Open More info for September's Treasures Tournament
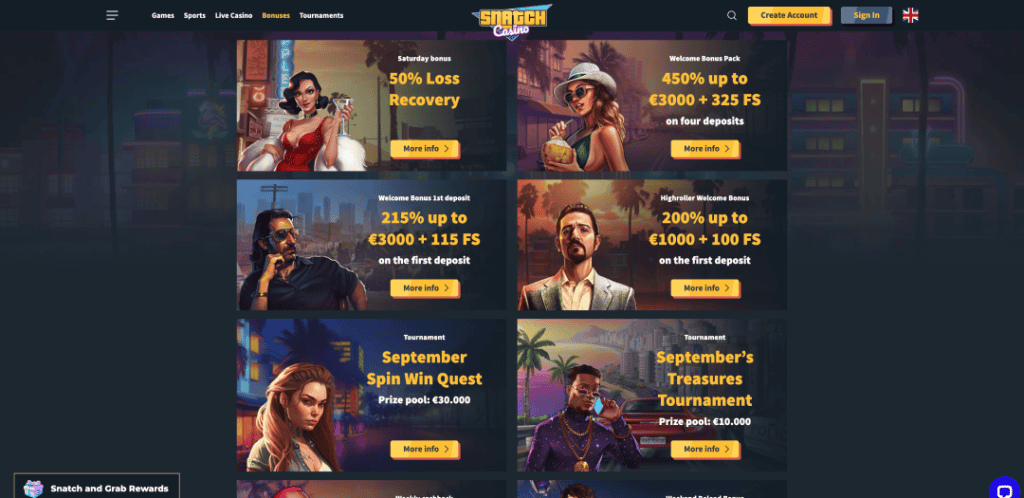 tap(705, 449)
